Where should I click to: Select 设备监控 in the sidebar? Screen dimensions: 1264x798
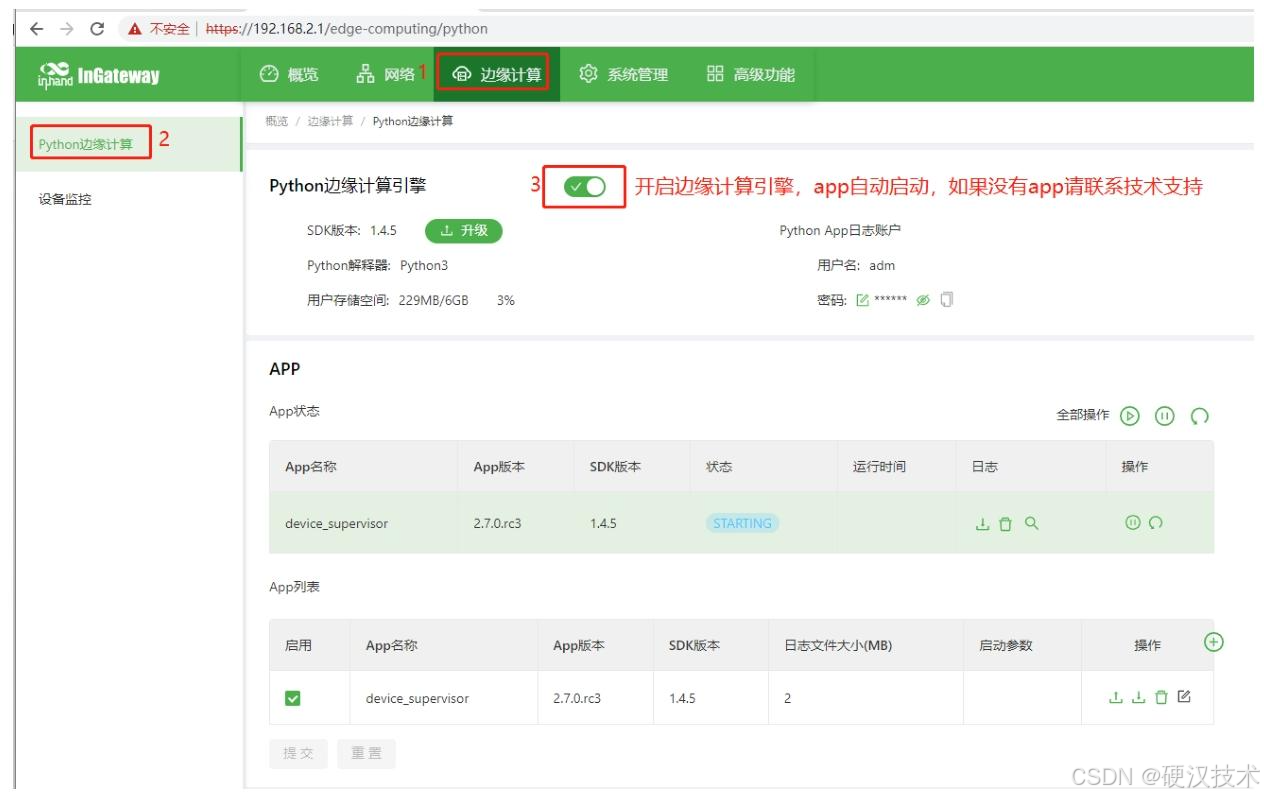coord(65,199)
